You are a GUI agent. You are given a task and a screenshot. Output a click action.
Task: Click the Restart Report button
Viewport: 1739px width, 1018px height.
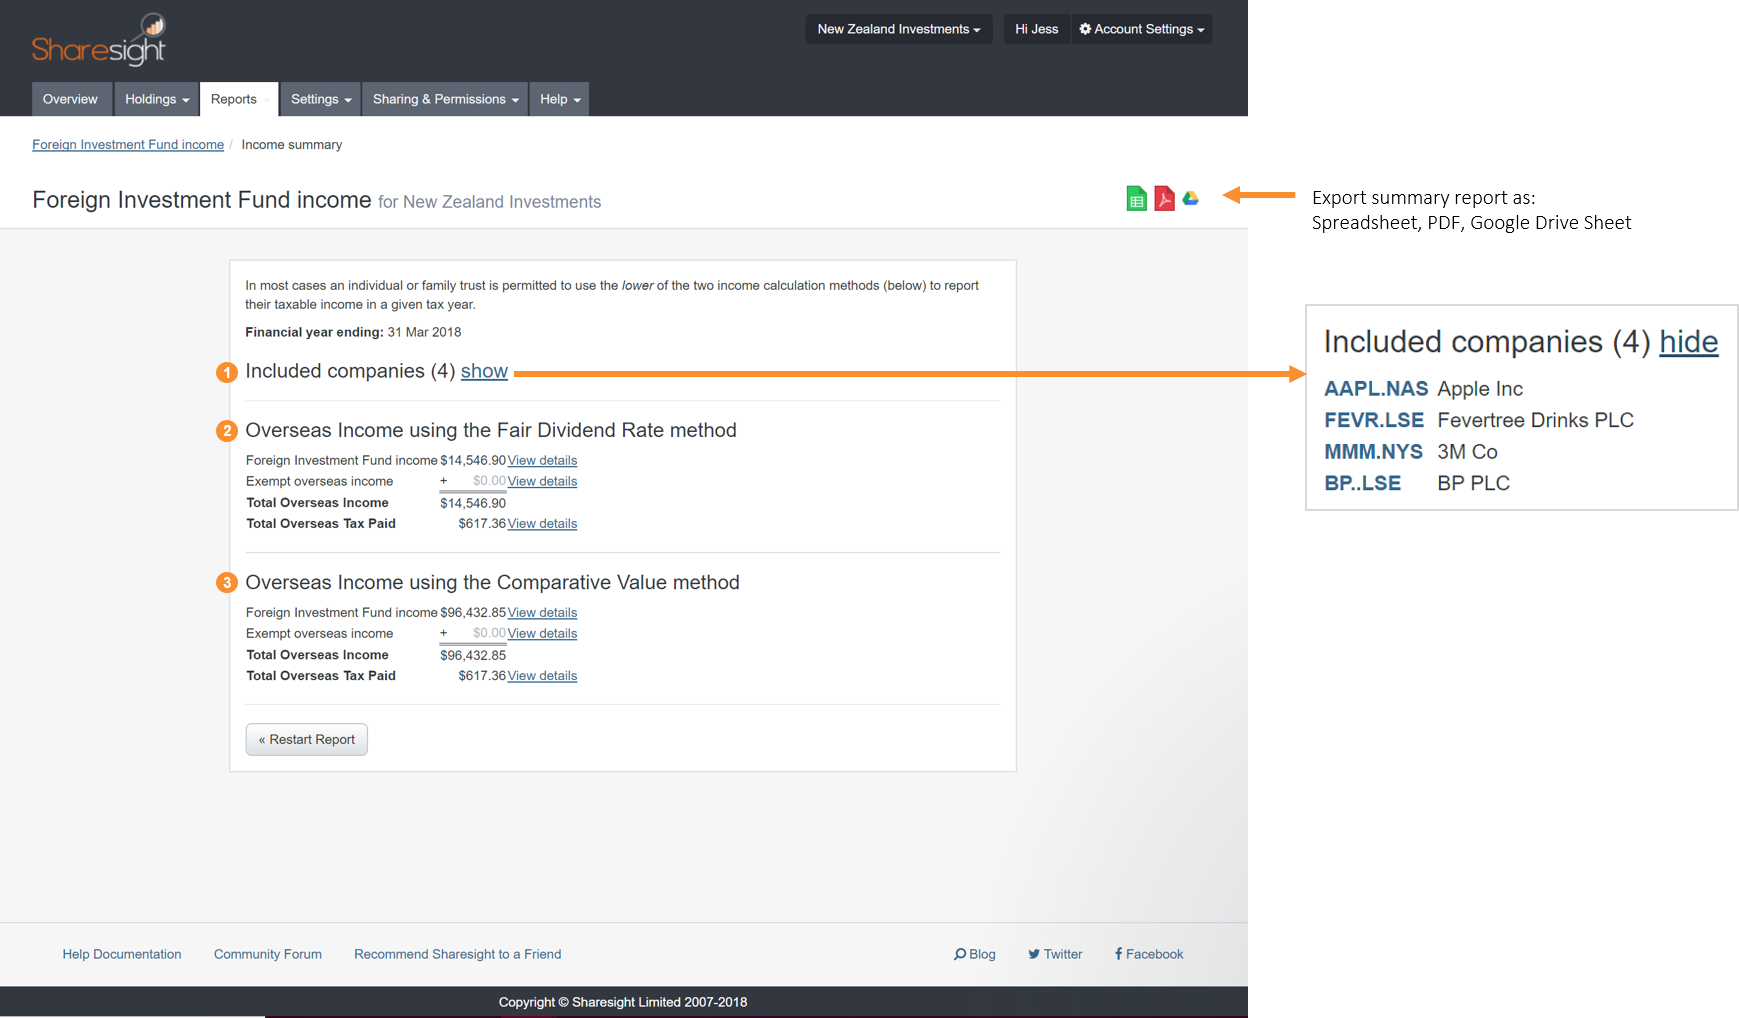[x=306, y=739]
